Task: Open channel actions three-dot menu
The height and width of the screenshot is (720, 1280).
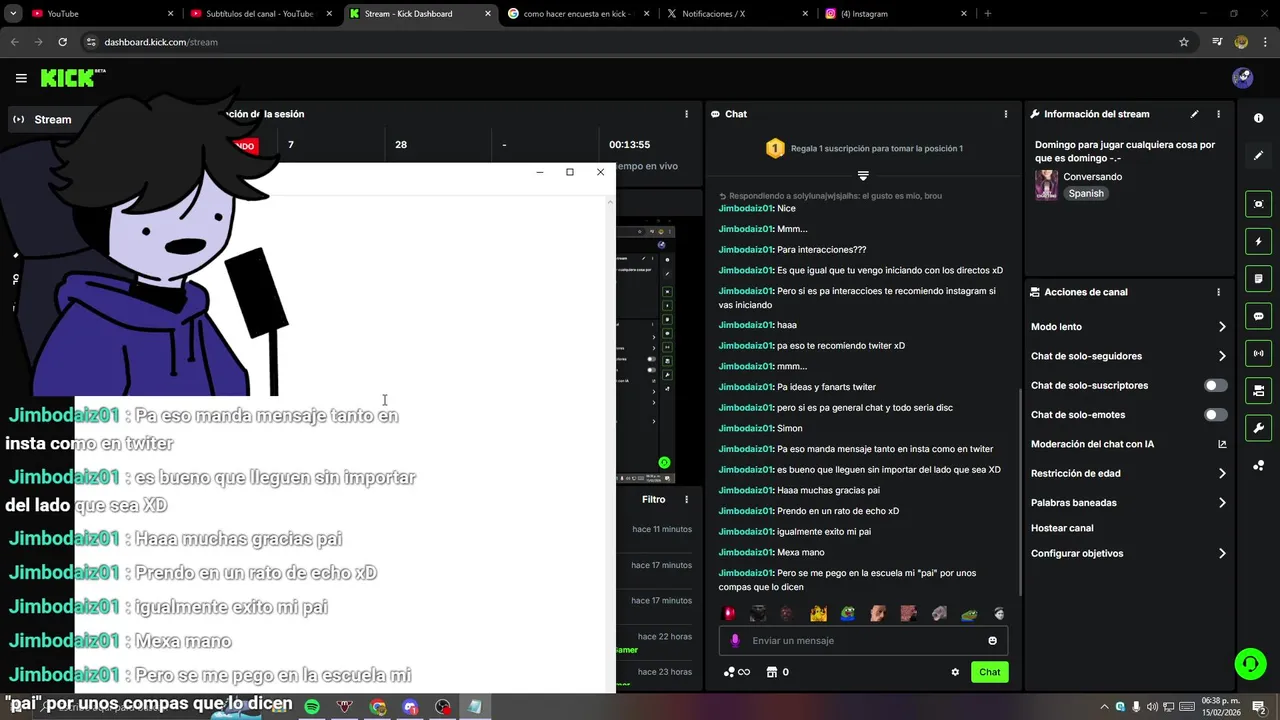Action: [x=1218, y=292]
